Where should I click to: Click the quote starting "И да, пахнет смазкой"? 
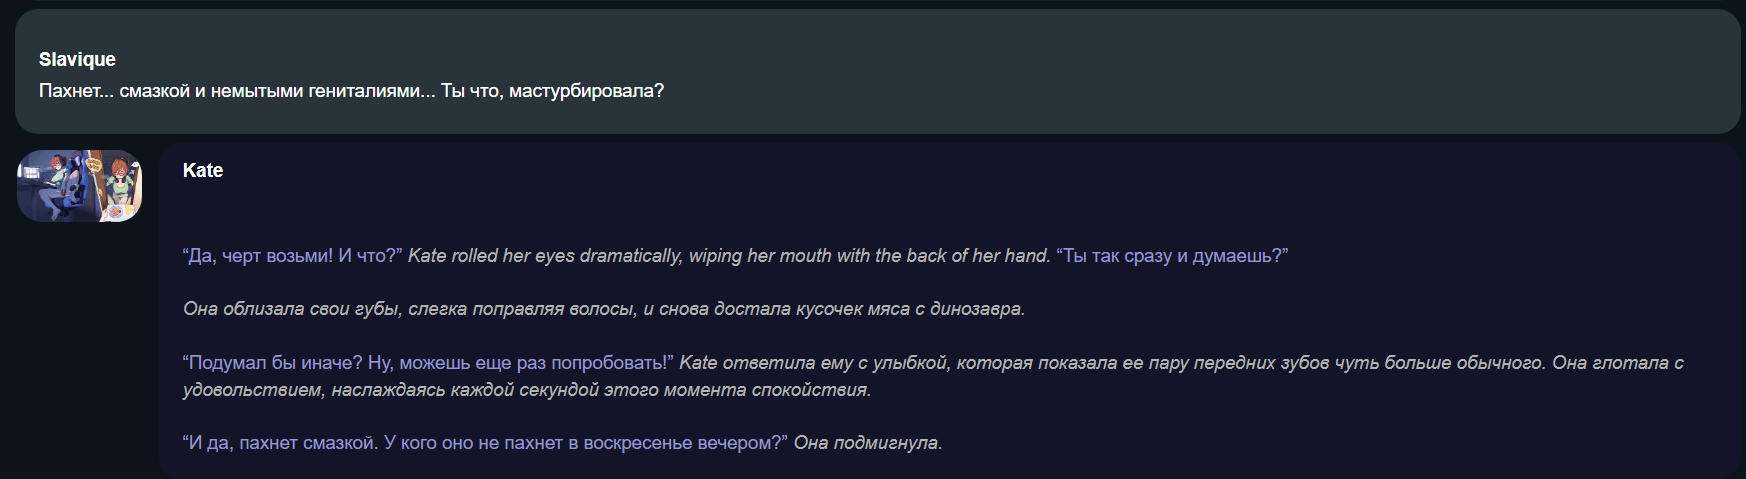485,443
